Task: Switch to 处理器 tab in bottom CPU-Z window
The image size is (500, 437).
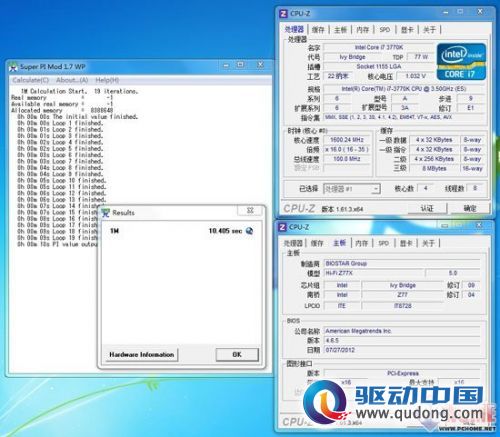Action: [293, 243]
